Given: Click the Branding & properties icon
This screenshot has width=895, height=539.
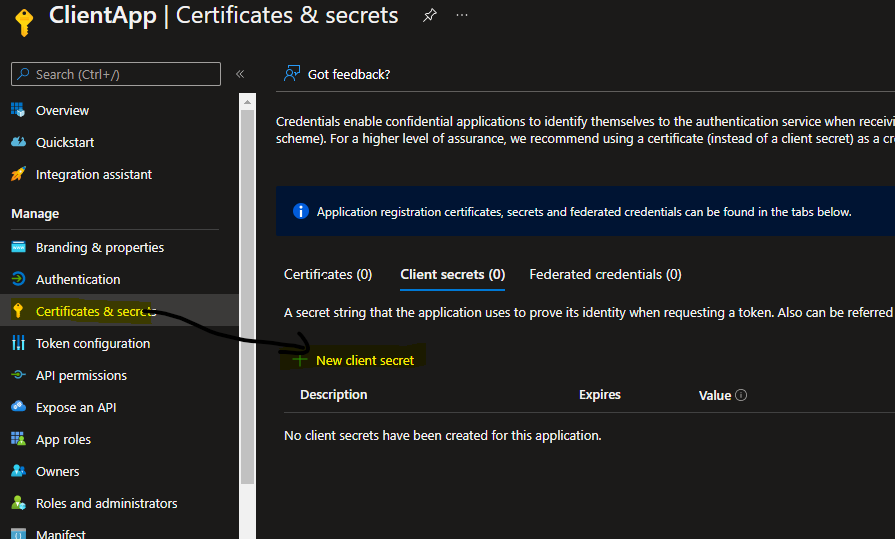Looking at the screenshot, I should click(18, 247).
